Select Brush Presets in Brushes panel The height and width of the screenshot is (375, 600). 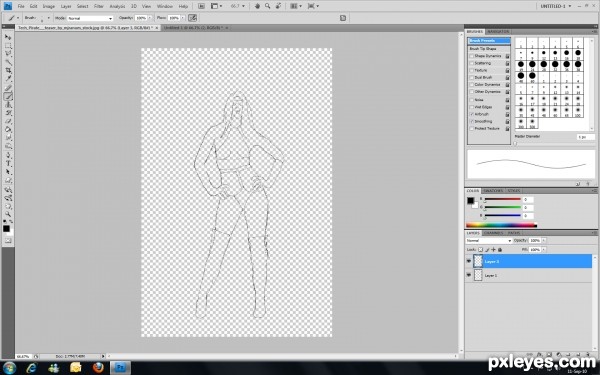[489, 41]
